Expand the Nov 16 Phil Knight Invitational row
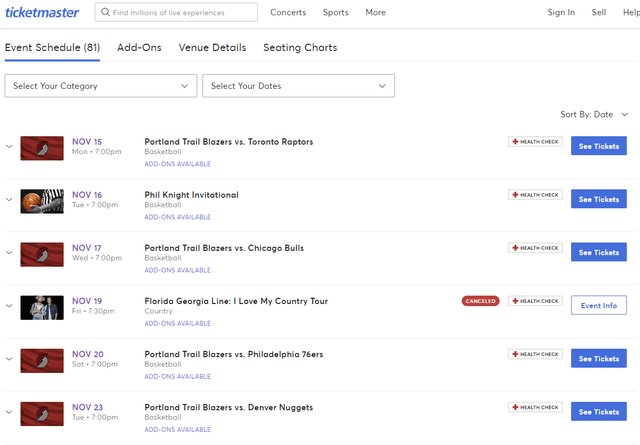 coord(9,199)
